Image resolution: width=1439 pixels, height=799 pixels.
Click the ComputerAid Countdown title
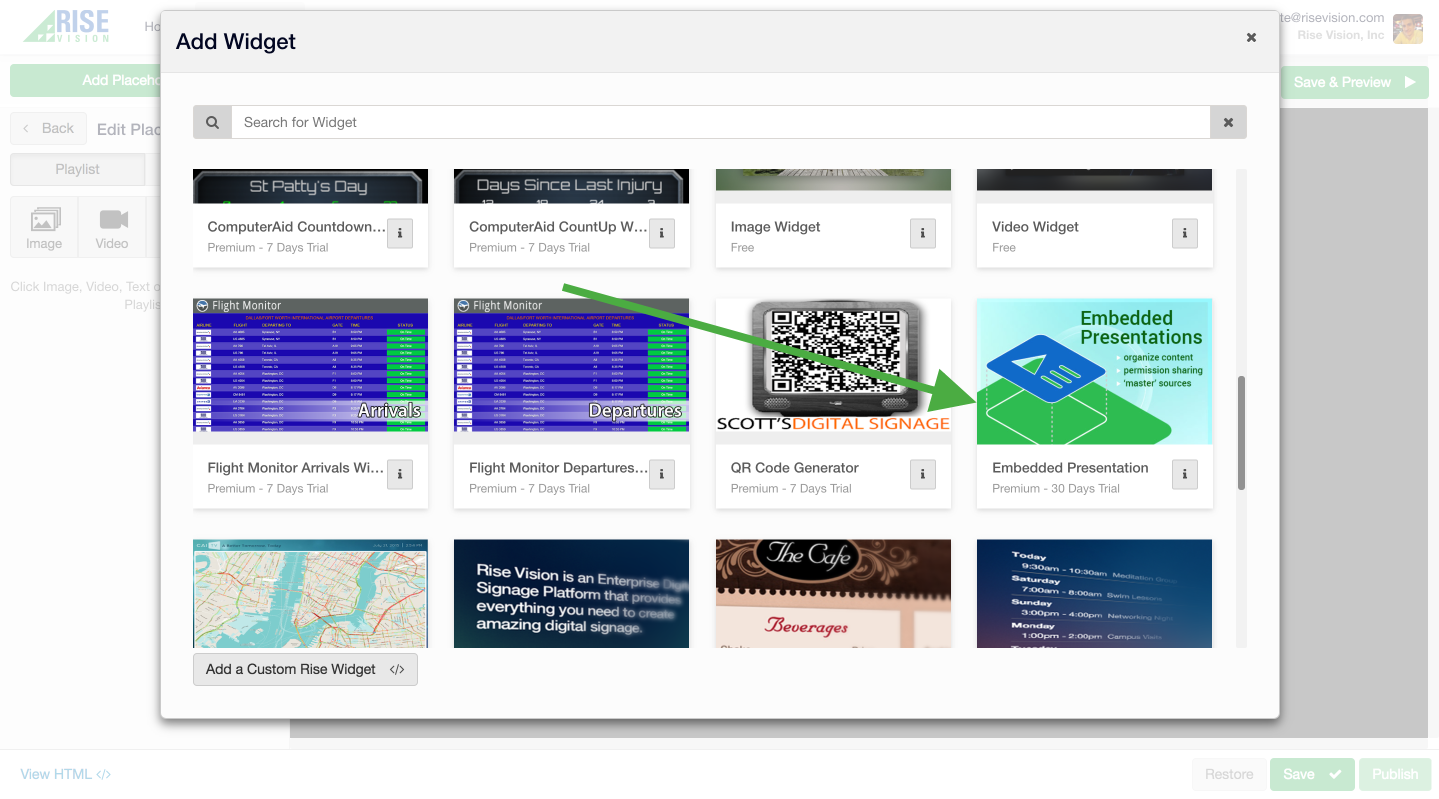[296, 227]
